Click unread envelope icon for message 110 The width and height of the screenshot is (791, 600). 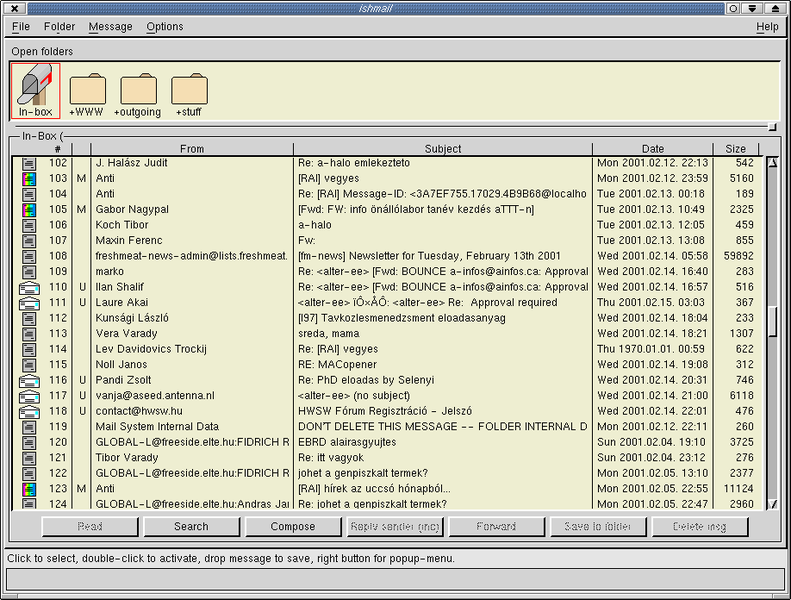(x=29, y=288)
